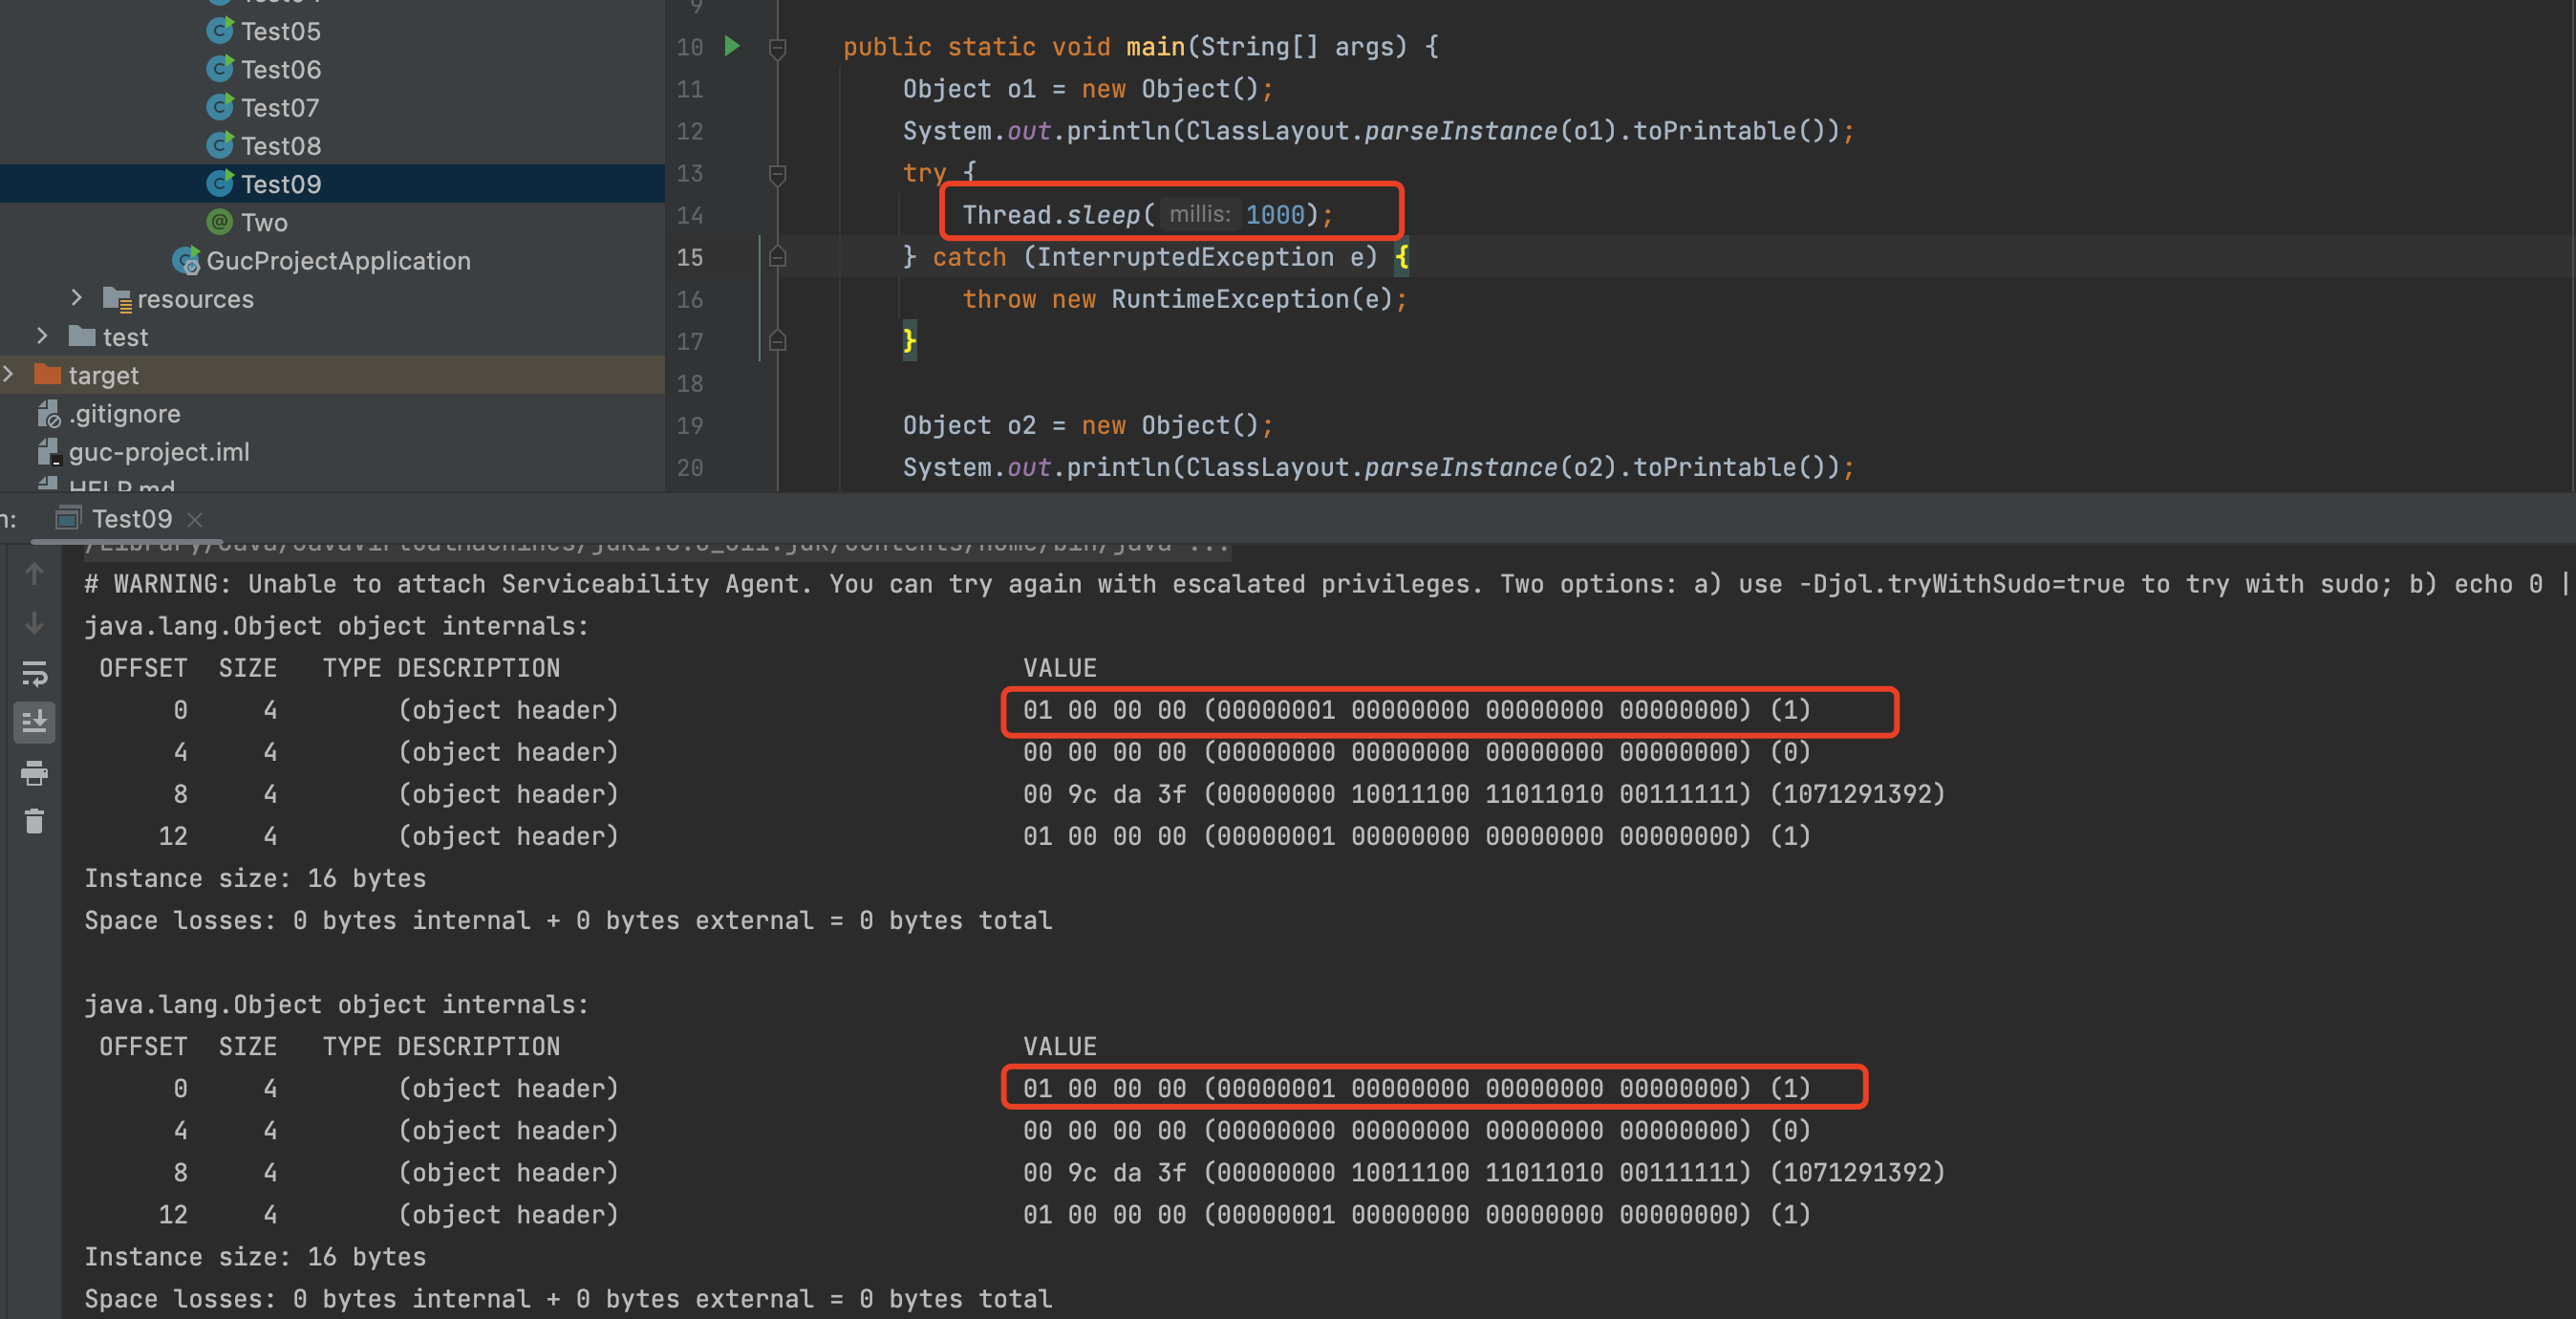The width and height of the screenshot is (2576, 1319).
Task: Open the Two annotation file
Action: tap(263, 222)
